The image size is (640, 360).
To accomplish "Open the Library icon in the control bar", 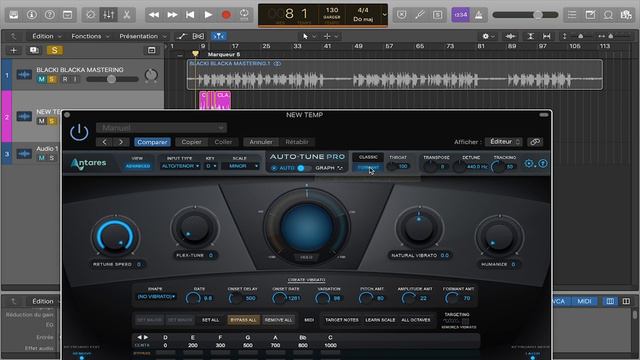I will tap(13, 15).
